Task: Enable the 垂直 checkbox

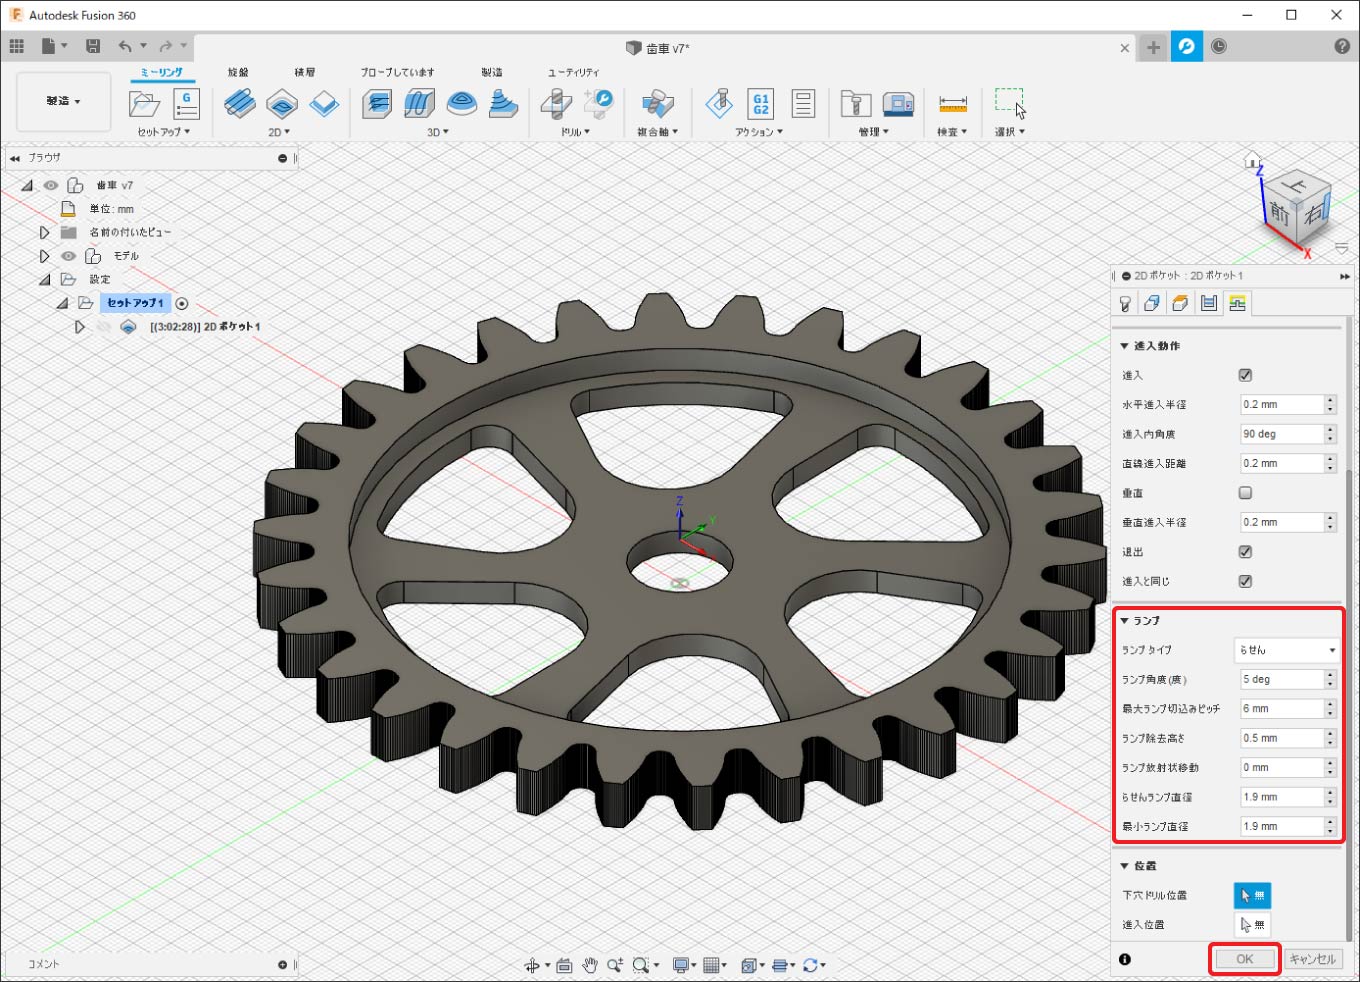Action: coord(1245,493)
